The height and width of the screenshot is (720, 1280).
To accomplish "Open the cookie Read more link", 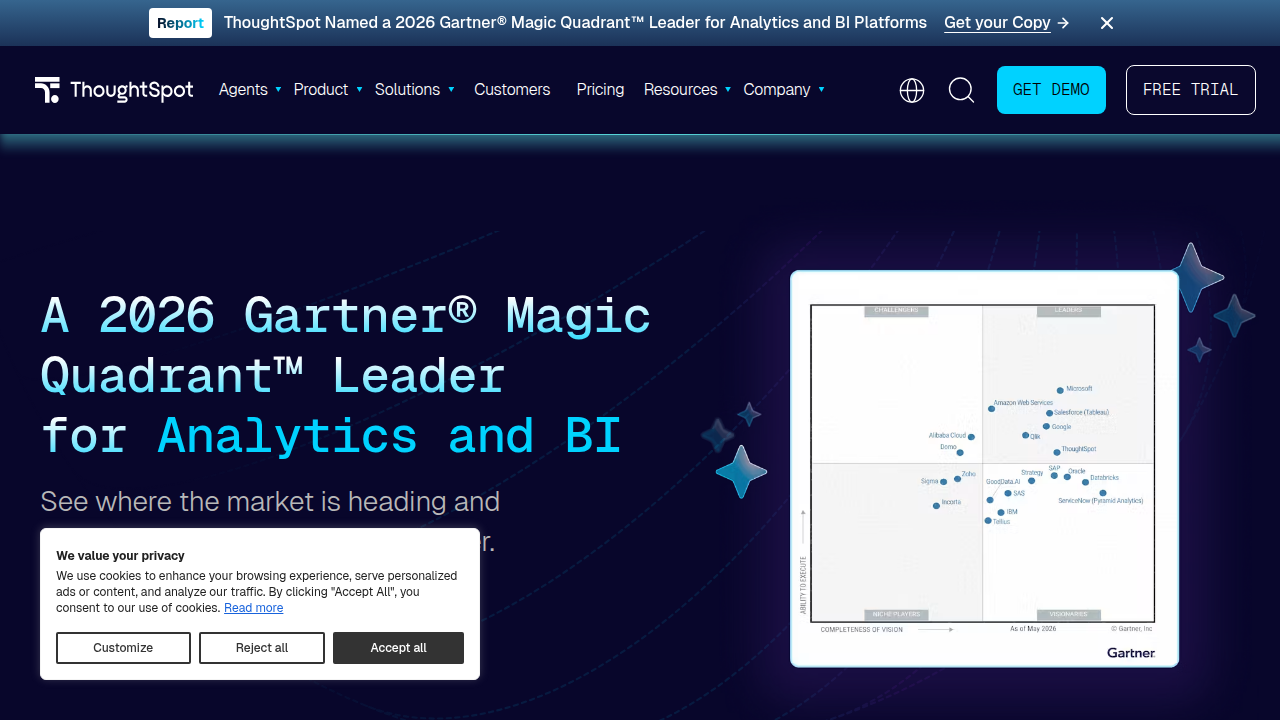I will (253, 608).
